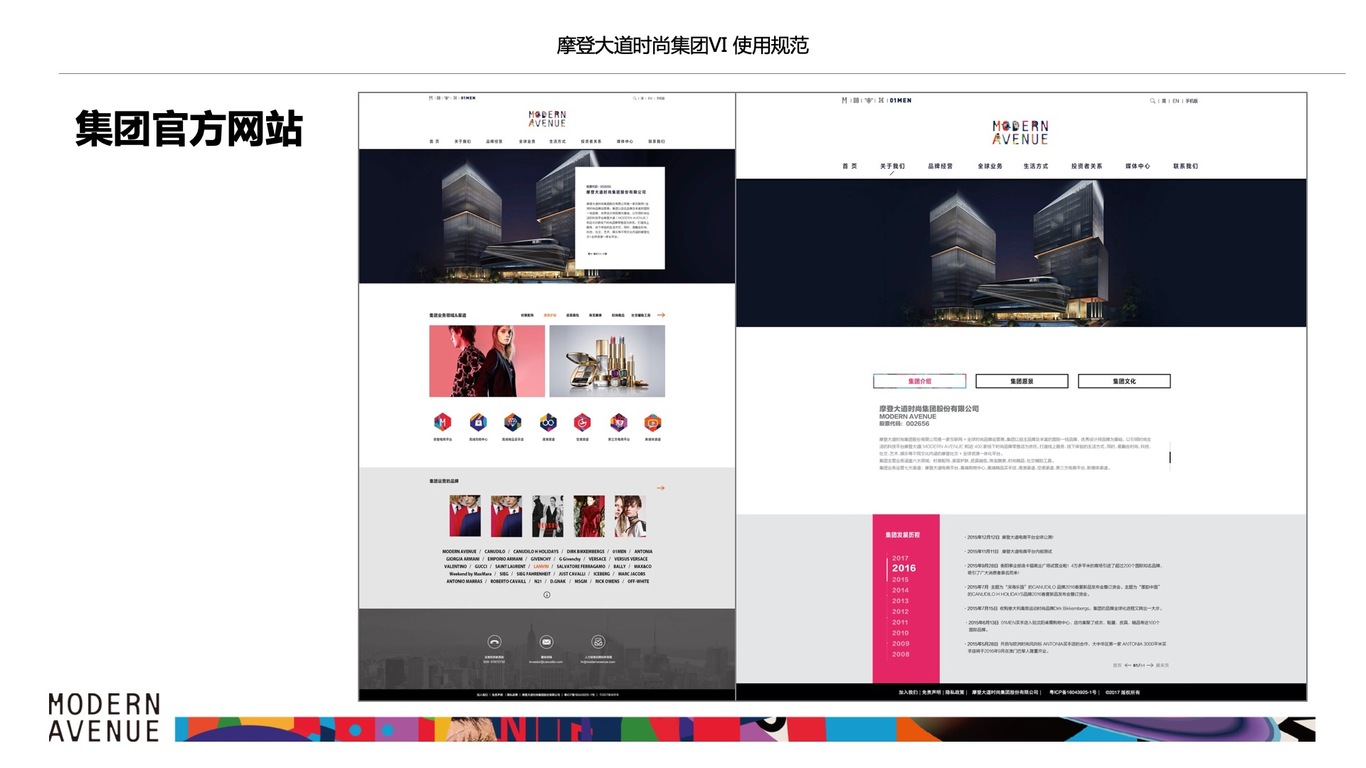Click the 摩登电商平台 hexagon M icon
The image size is (1366, 768).
(x=442, y=422)
